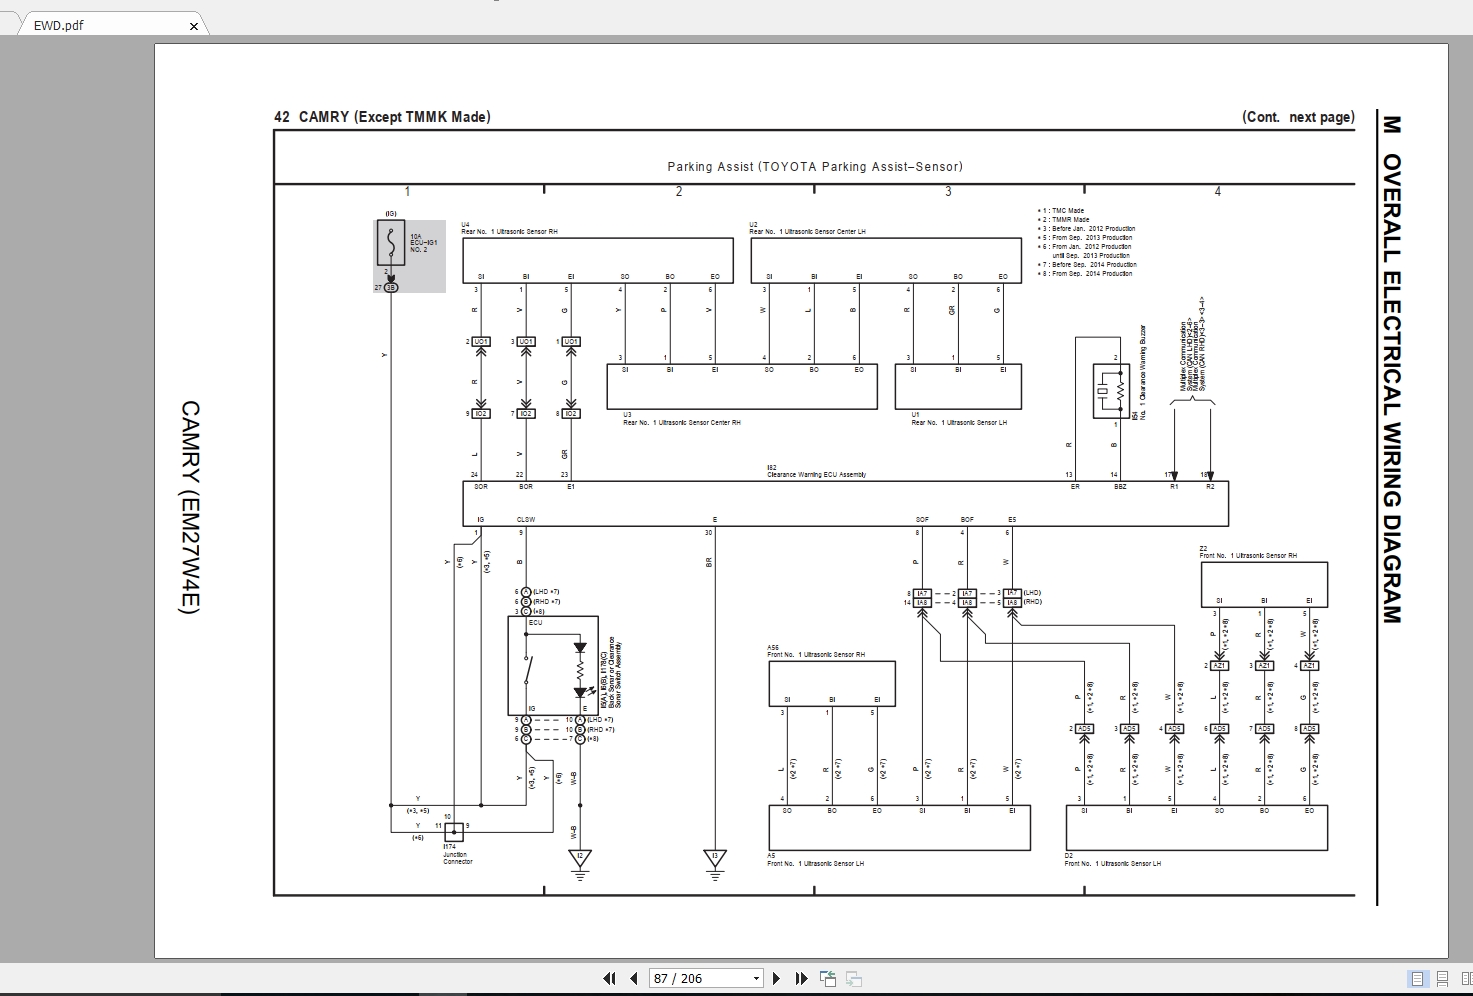Click column number 4 in diagram header
Image resolution: width=1473 pixels, height=996 pixels.
pos(1217,191)
